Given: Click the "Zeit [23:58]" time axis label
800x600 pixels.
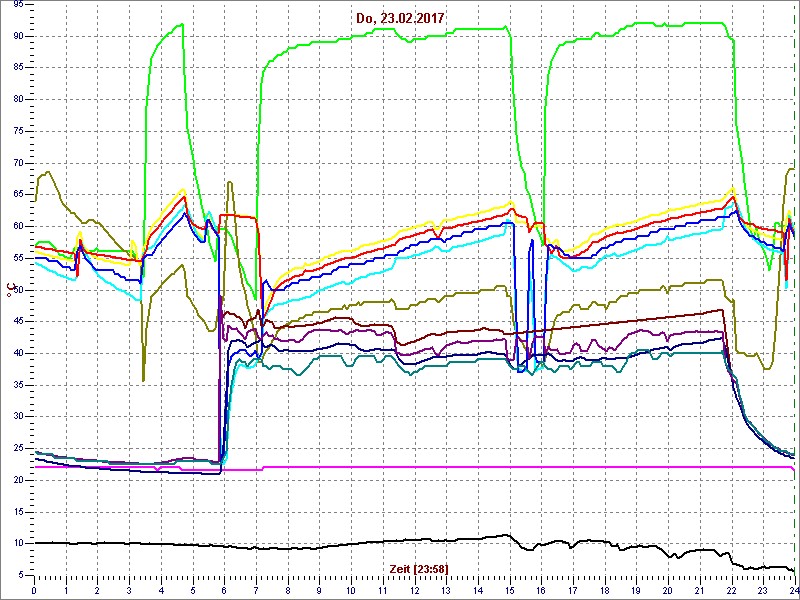Looking at the screenshot, I should tap(419, 569).
